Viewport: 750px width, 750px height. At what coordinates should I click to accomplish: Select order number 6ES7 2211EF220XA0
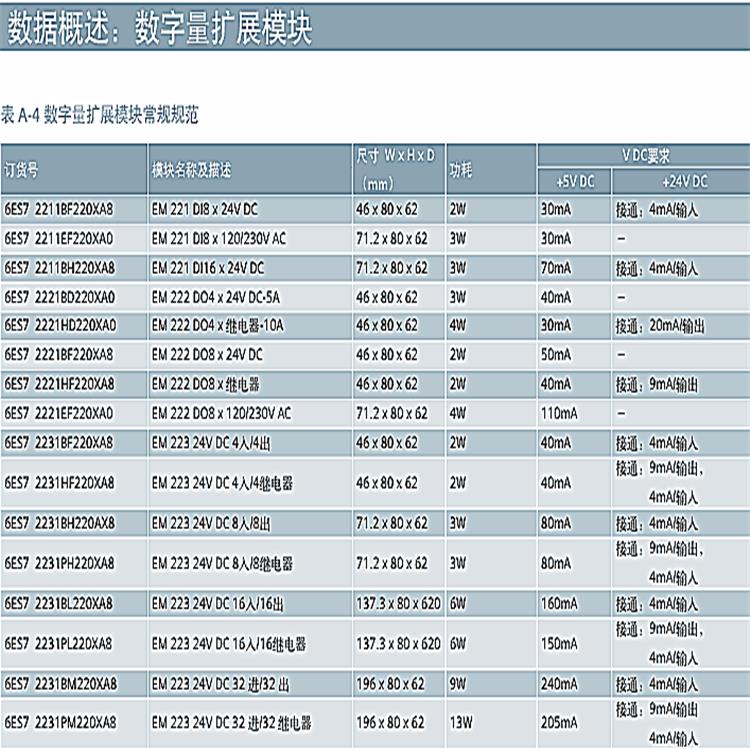(59, 239)
